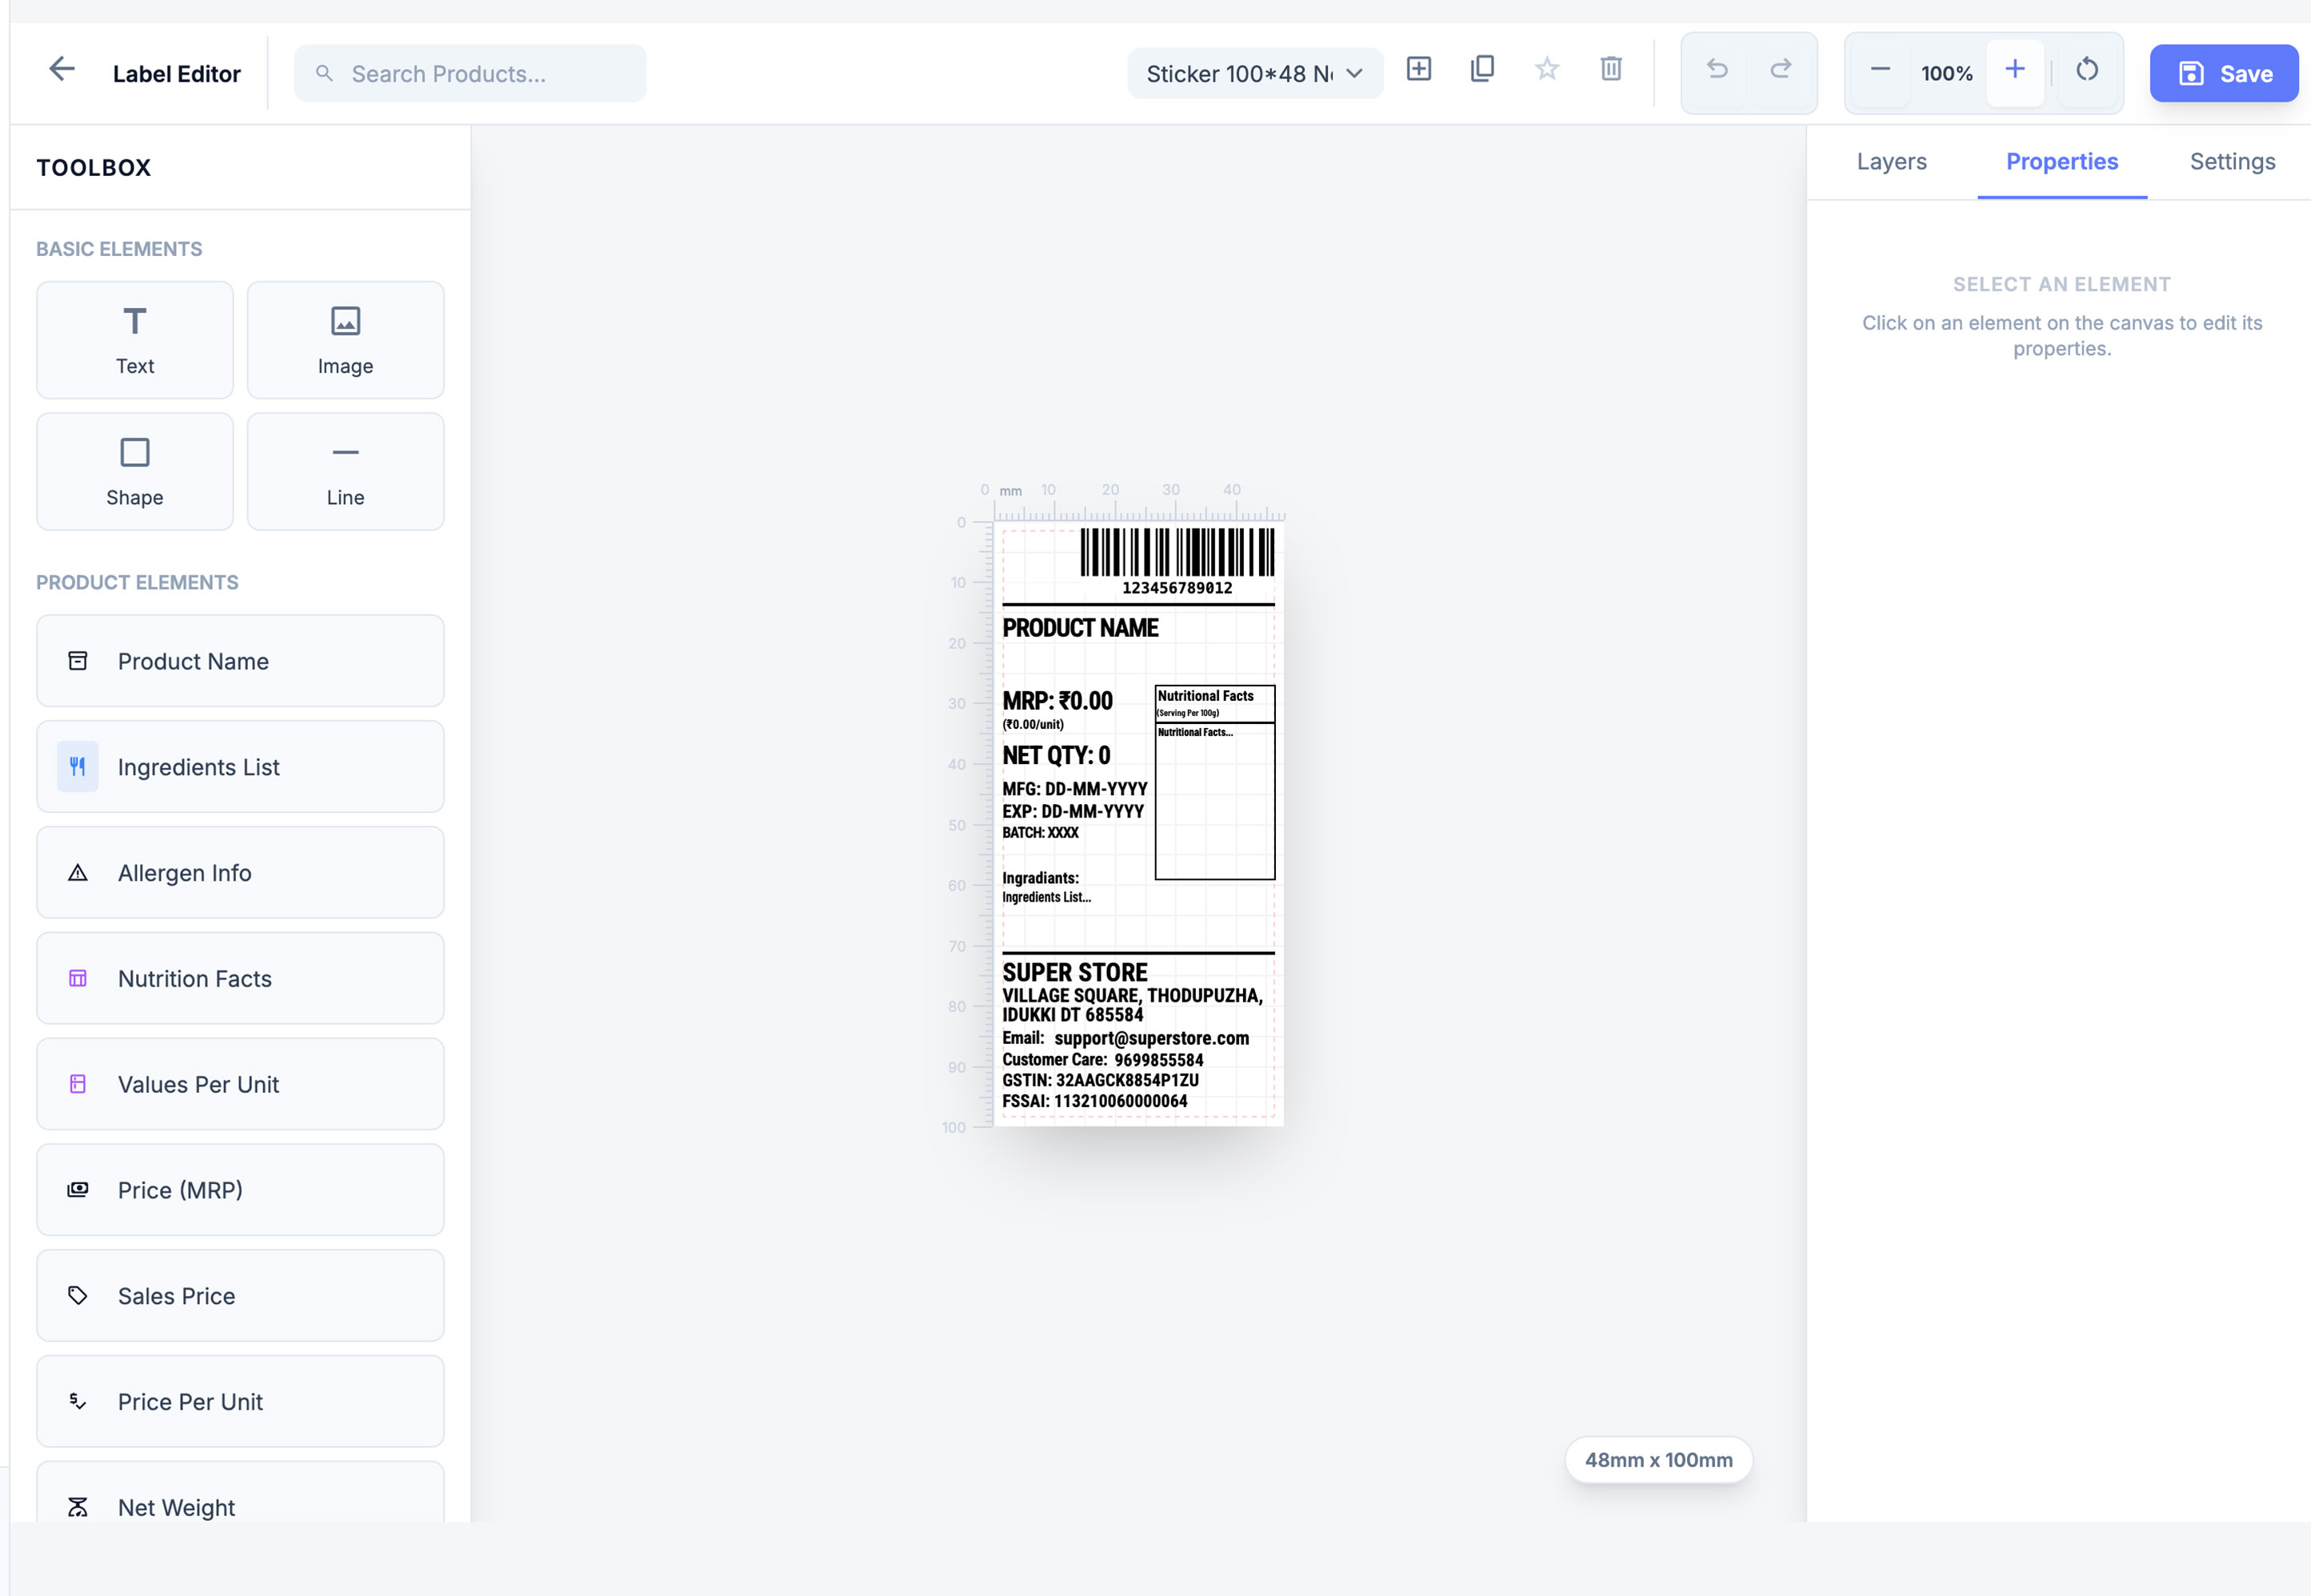Zoom in on the canvas
Screen dimensions: 2311x1596
(2014, 71)
